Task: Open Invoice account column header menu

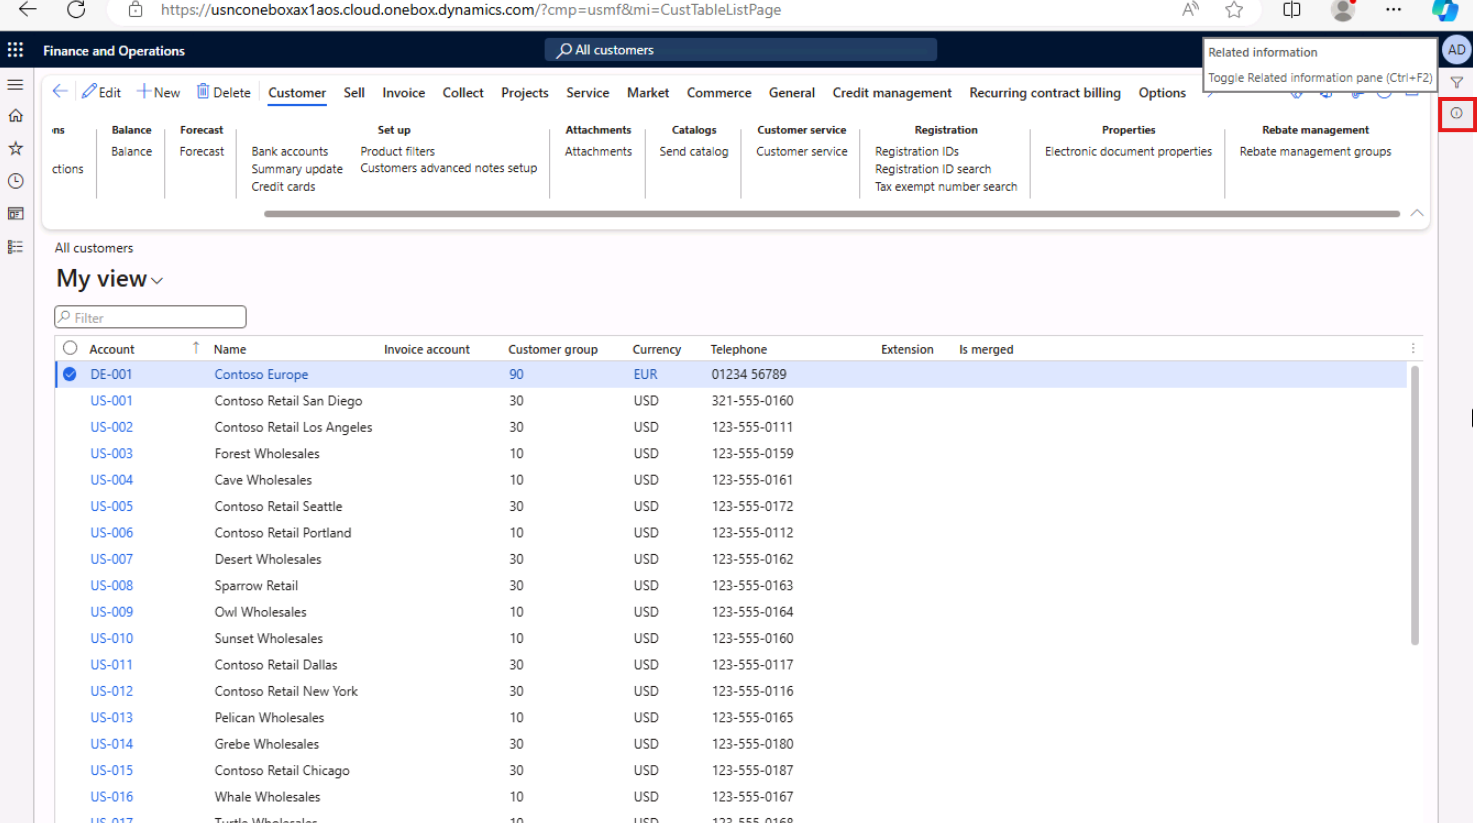Action: 427,349
